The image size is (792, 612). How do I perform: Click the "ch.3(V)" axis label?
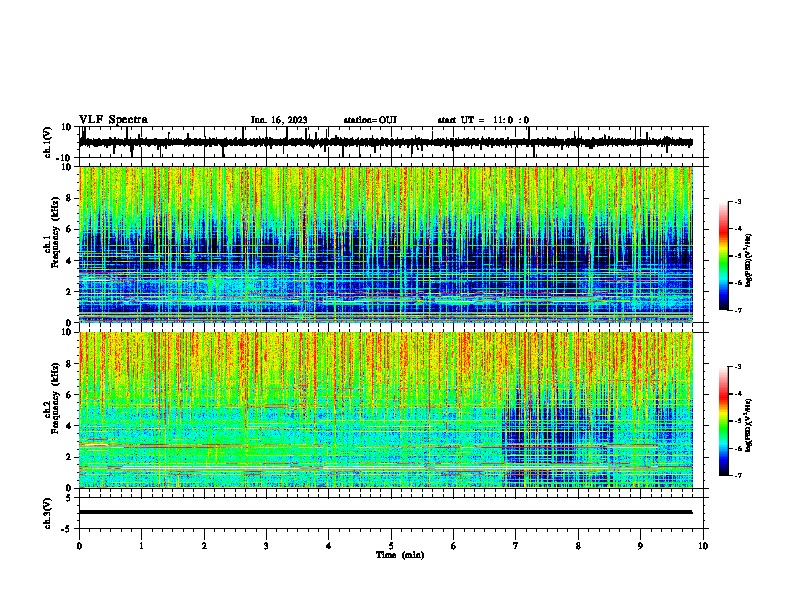[48, 513]
